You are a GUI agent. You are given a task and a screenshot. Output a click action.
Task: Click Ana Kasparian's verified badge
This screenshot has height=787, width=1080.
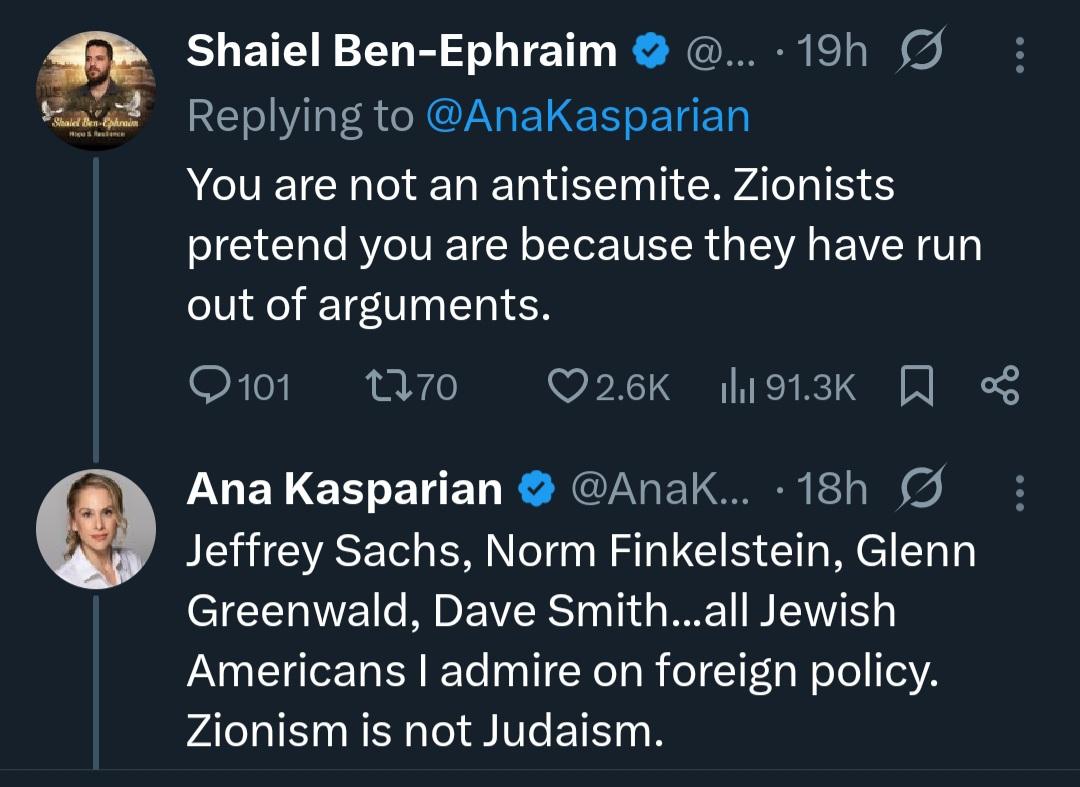(x=536, y=490)
